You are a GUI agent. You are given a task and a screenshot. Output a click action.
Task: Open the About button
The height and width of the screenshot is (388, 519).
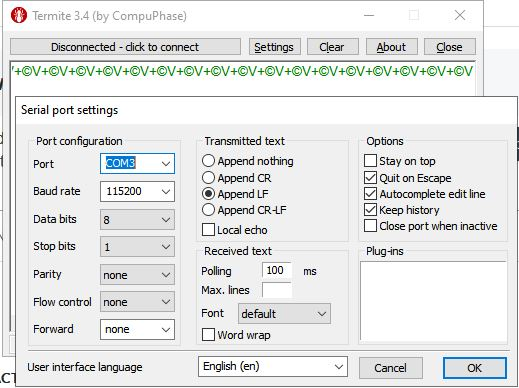[x=391, y=47]
